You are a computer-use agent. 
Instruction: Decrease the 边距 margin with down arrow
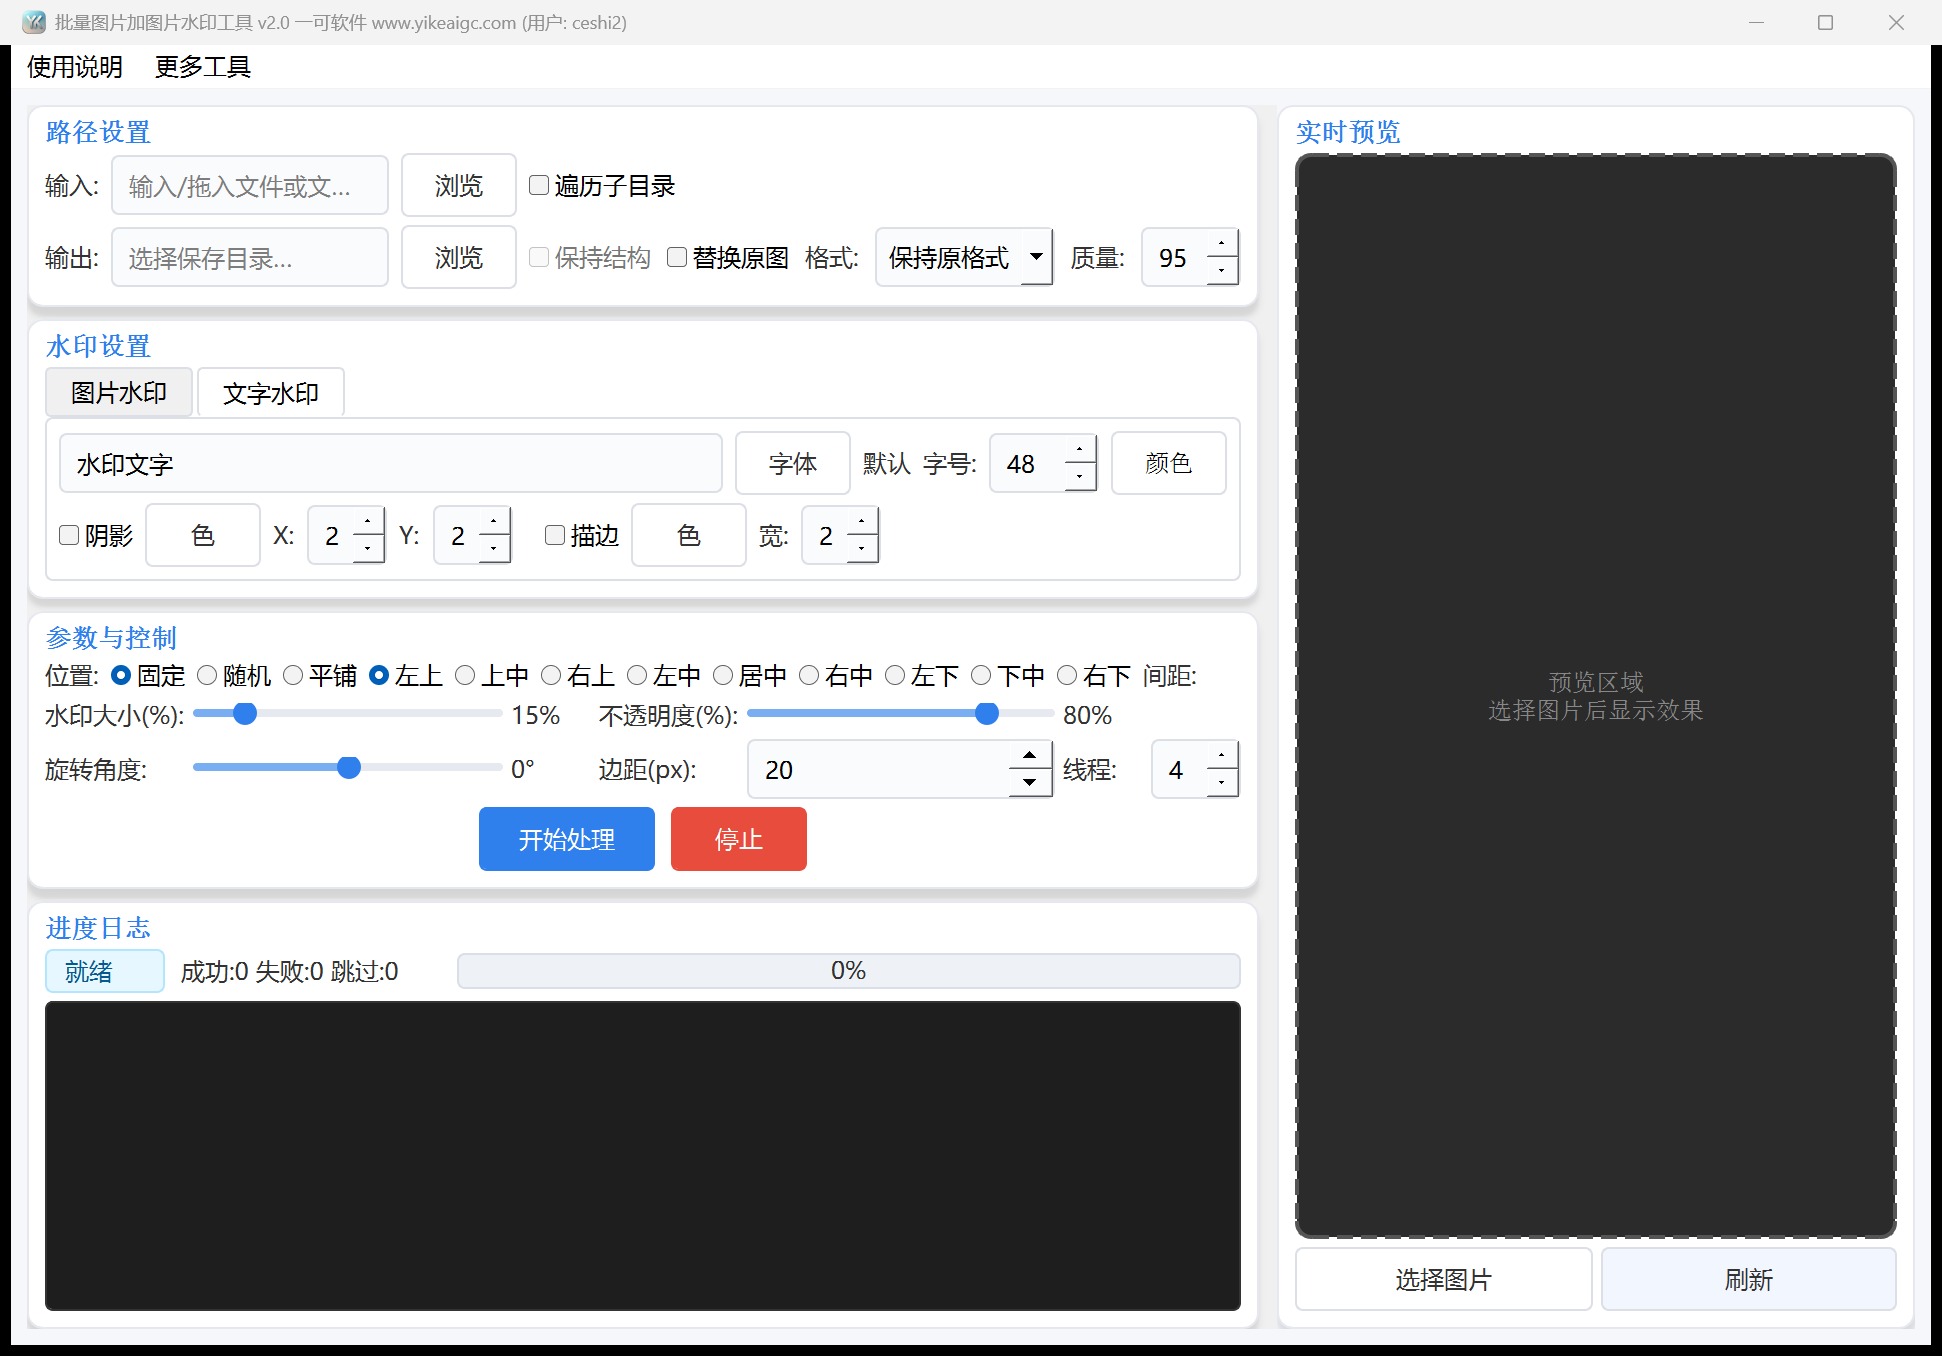pyautogui.click(x=1030, y=783)
